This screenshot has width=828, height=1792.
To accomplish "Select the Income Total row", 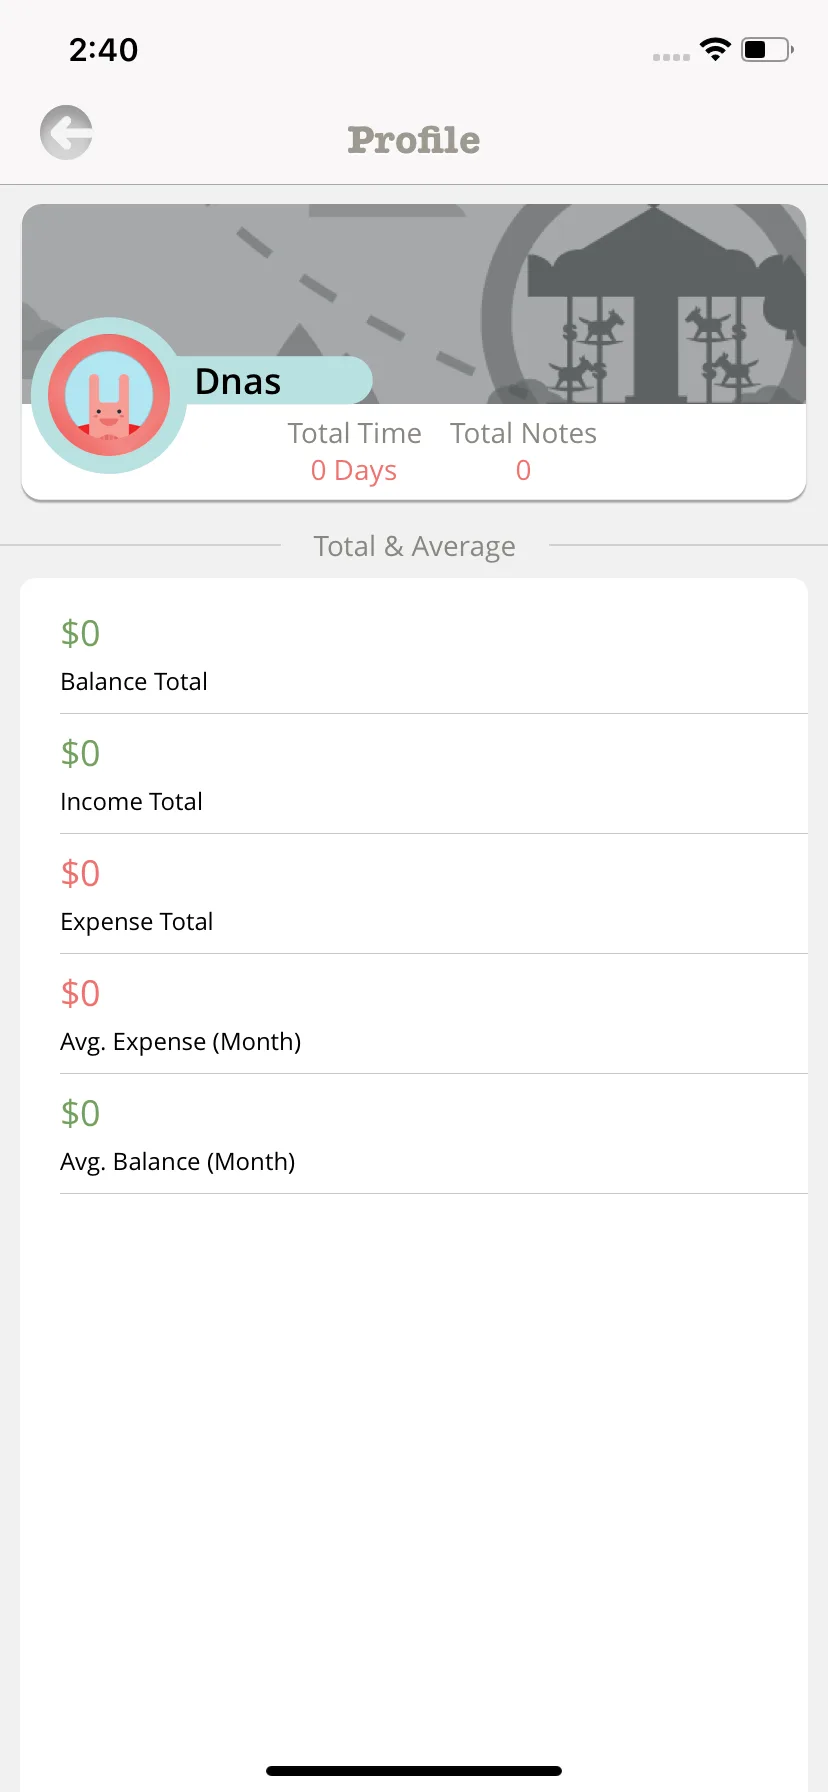I will tap(434, 774).
